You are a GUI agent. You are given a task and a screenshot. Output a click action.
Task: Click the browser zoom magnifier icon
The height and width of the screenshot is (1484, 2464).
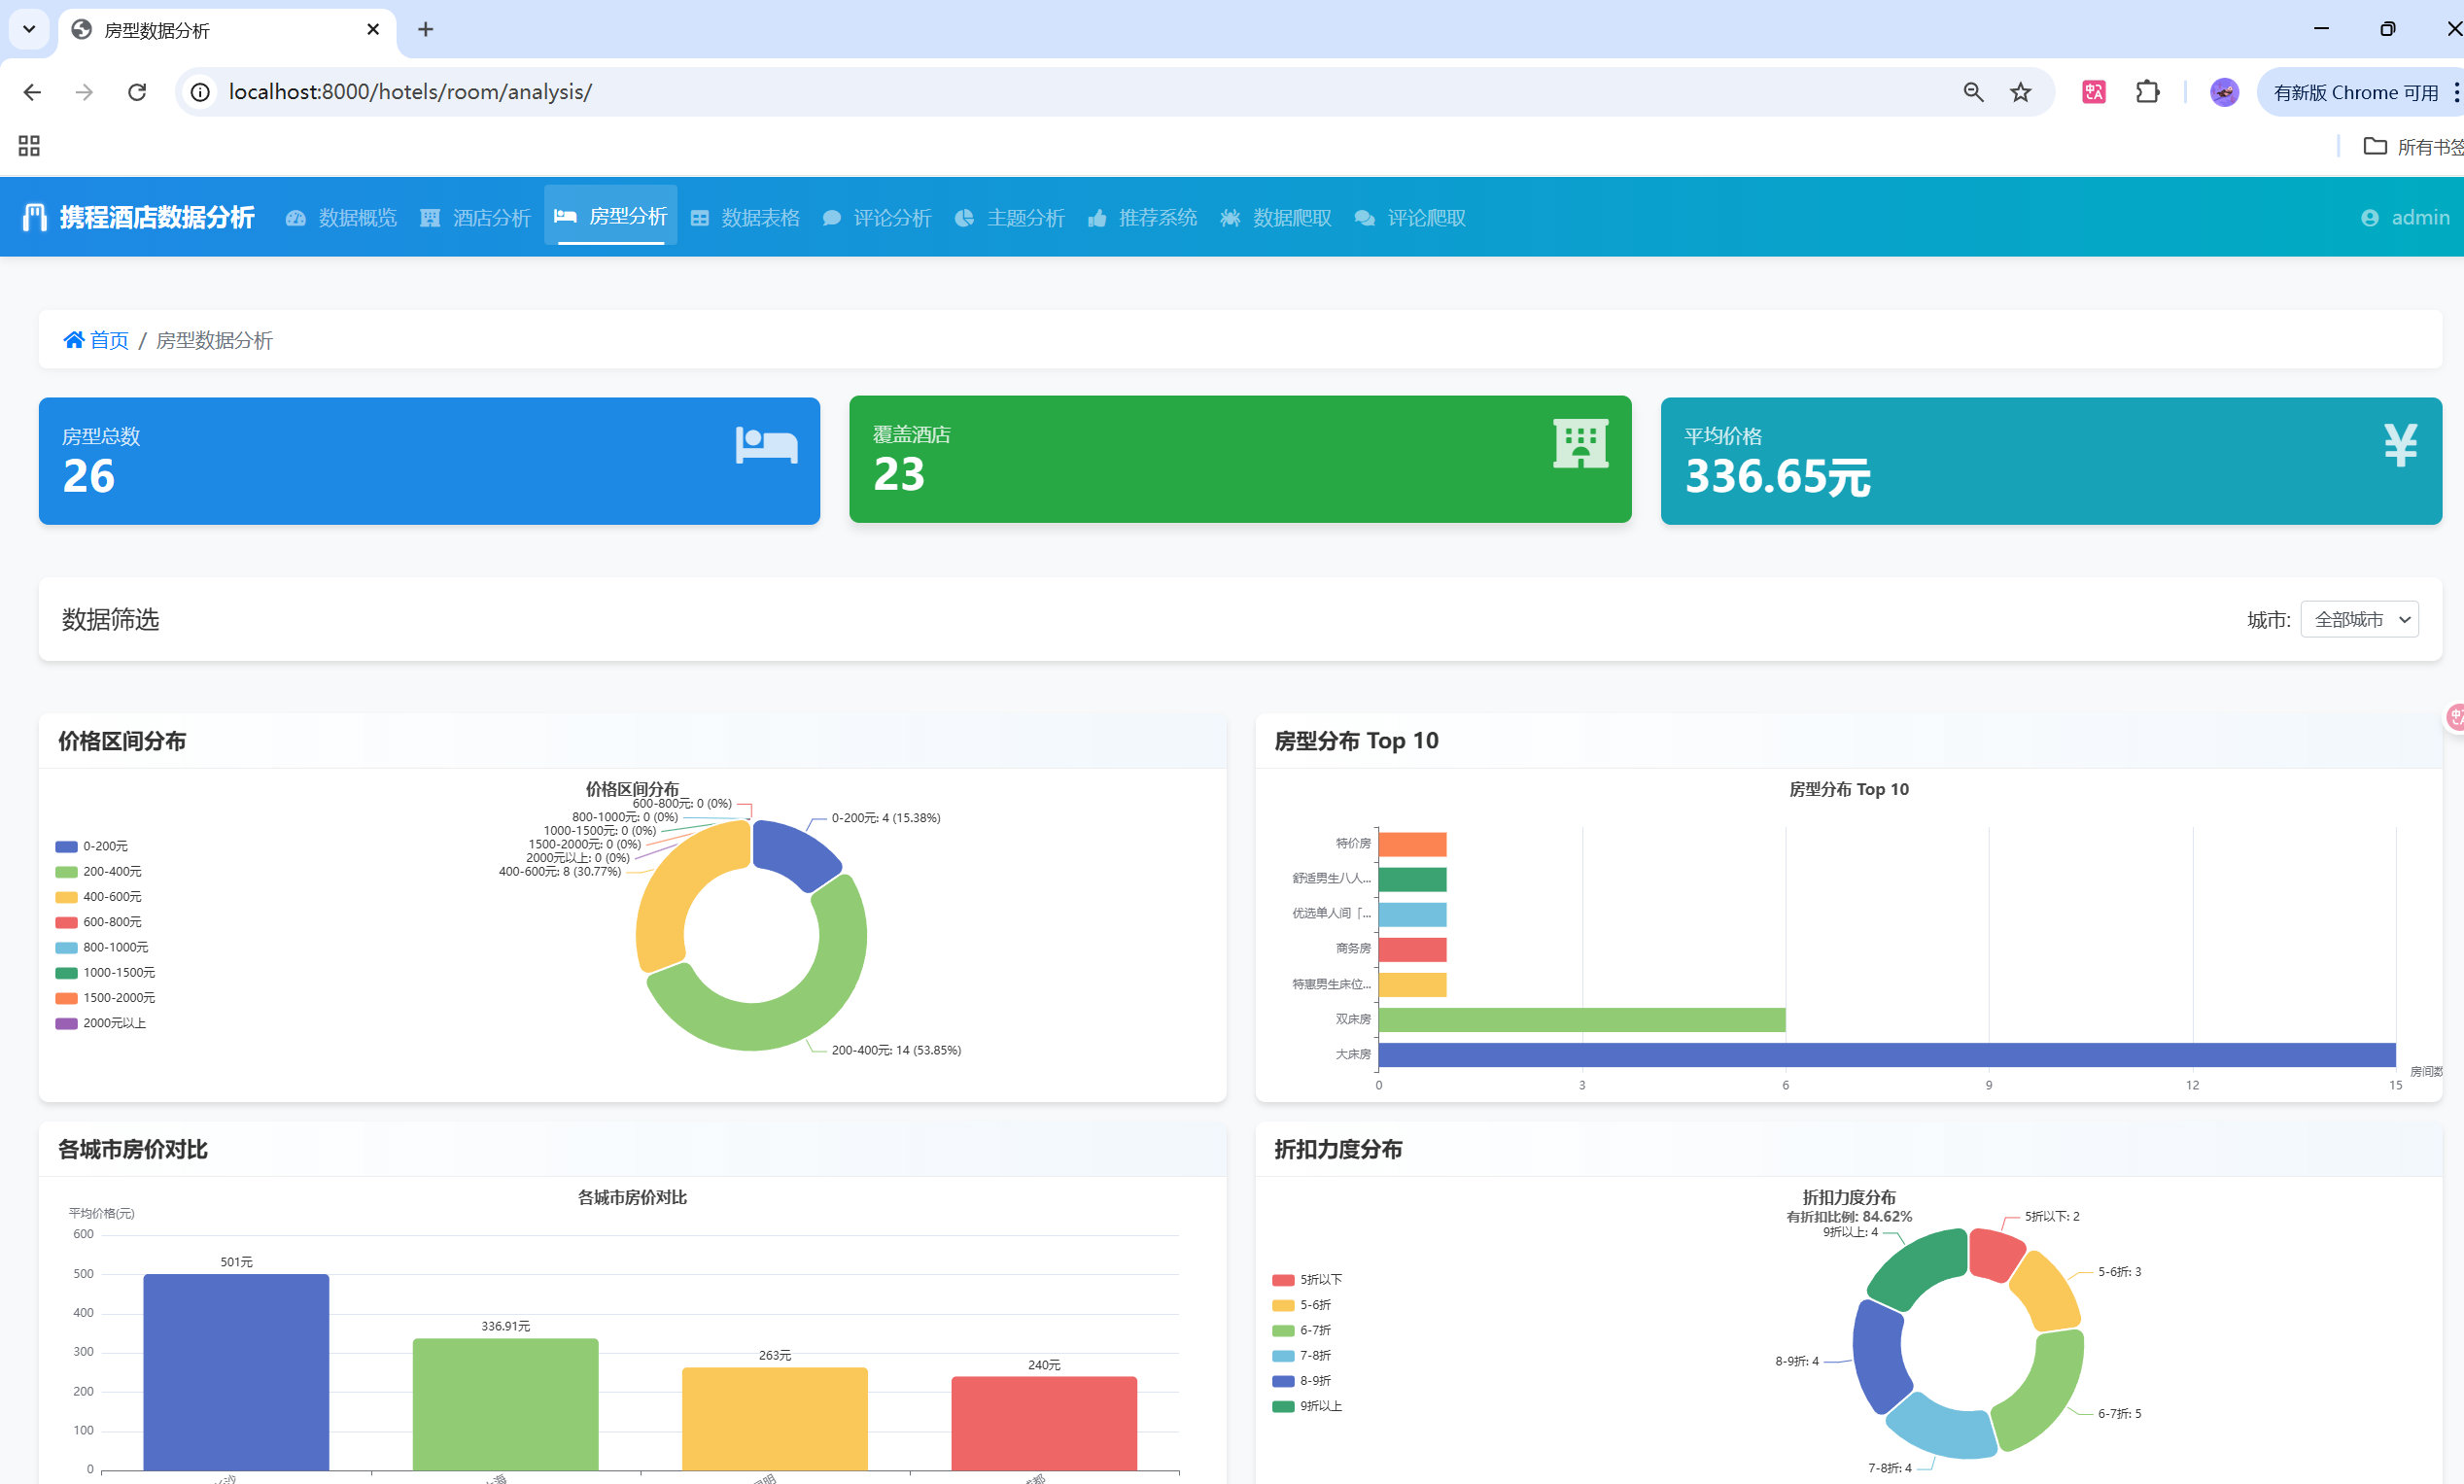(1972, 92)
